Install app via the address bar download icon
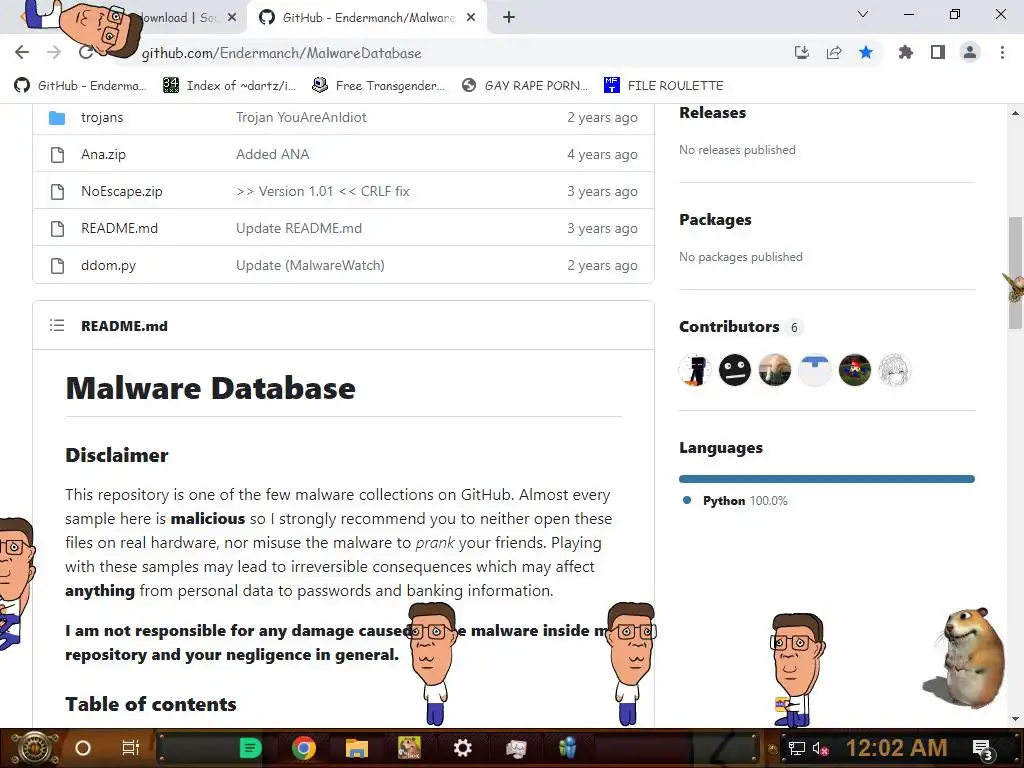Viewport: 1024px width, 768px height. (801, 52)
